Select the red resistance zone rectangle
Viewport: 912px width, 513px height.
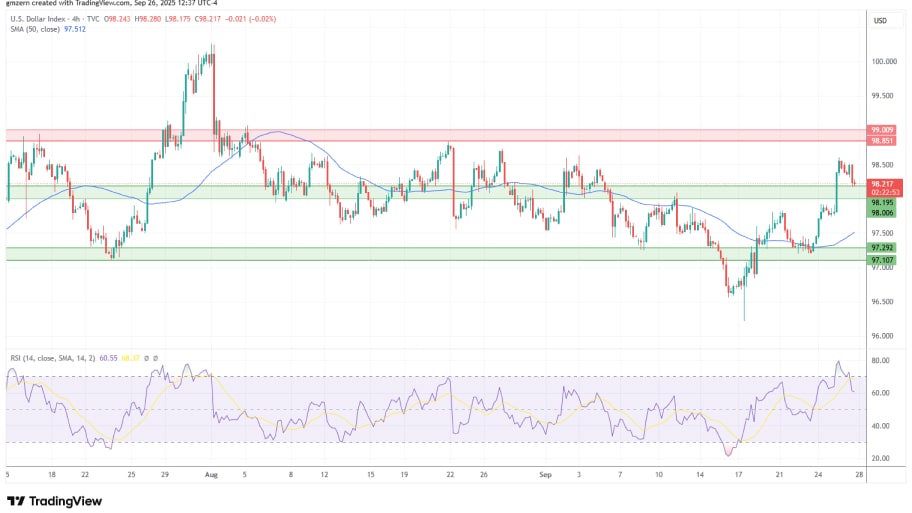pyautogui.click(x=400, y=134)
